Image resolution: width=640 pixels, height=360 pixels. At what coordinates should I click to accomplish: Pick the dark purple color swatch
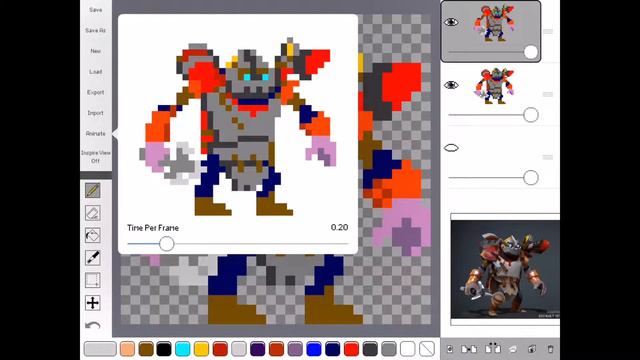[x=258, y=349]
